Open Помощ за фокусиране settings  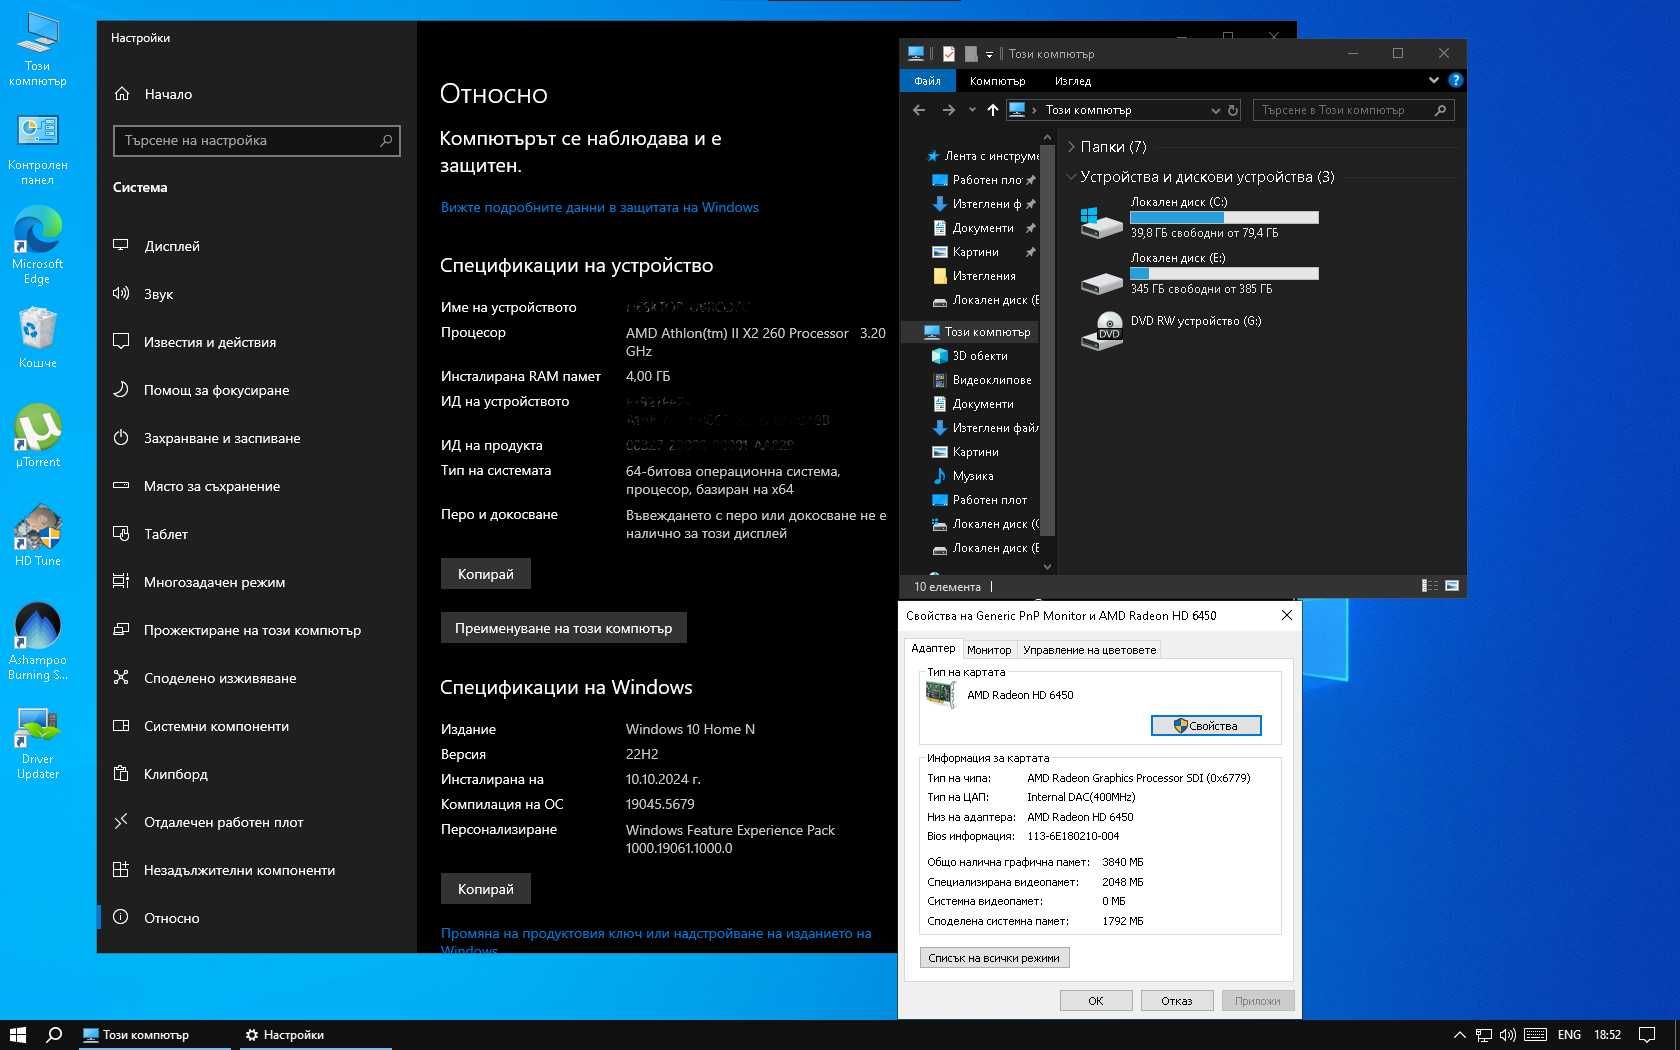(x=256, y=390)
